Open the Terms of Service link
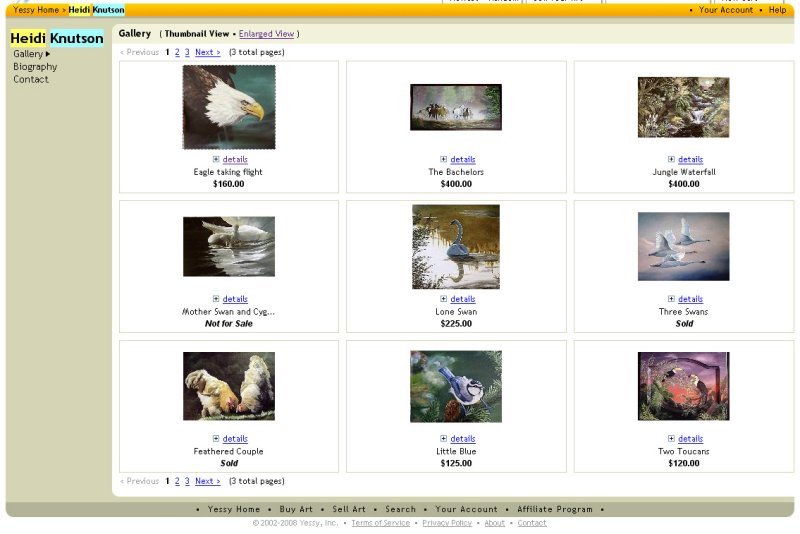The width and height of the screenshot is (800, 534). (381, 523)
